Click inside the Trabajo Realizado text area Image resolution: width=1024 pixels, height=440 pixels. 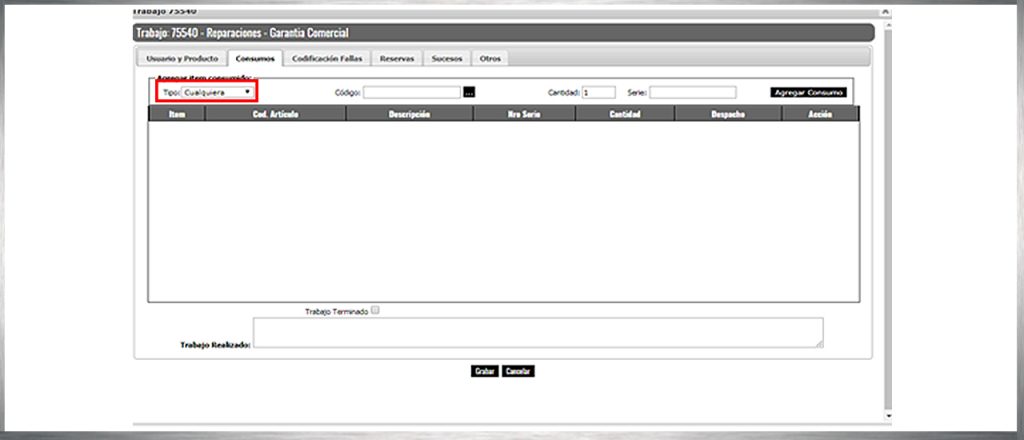(537, 332)
